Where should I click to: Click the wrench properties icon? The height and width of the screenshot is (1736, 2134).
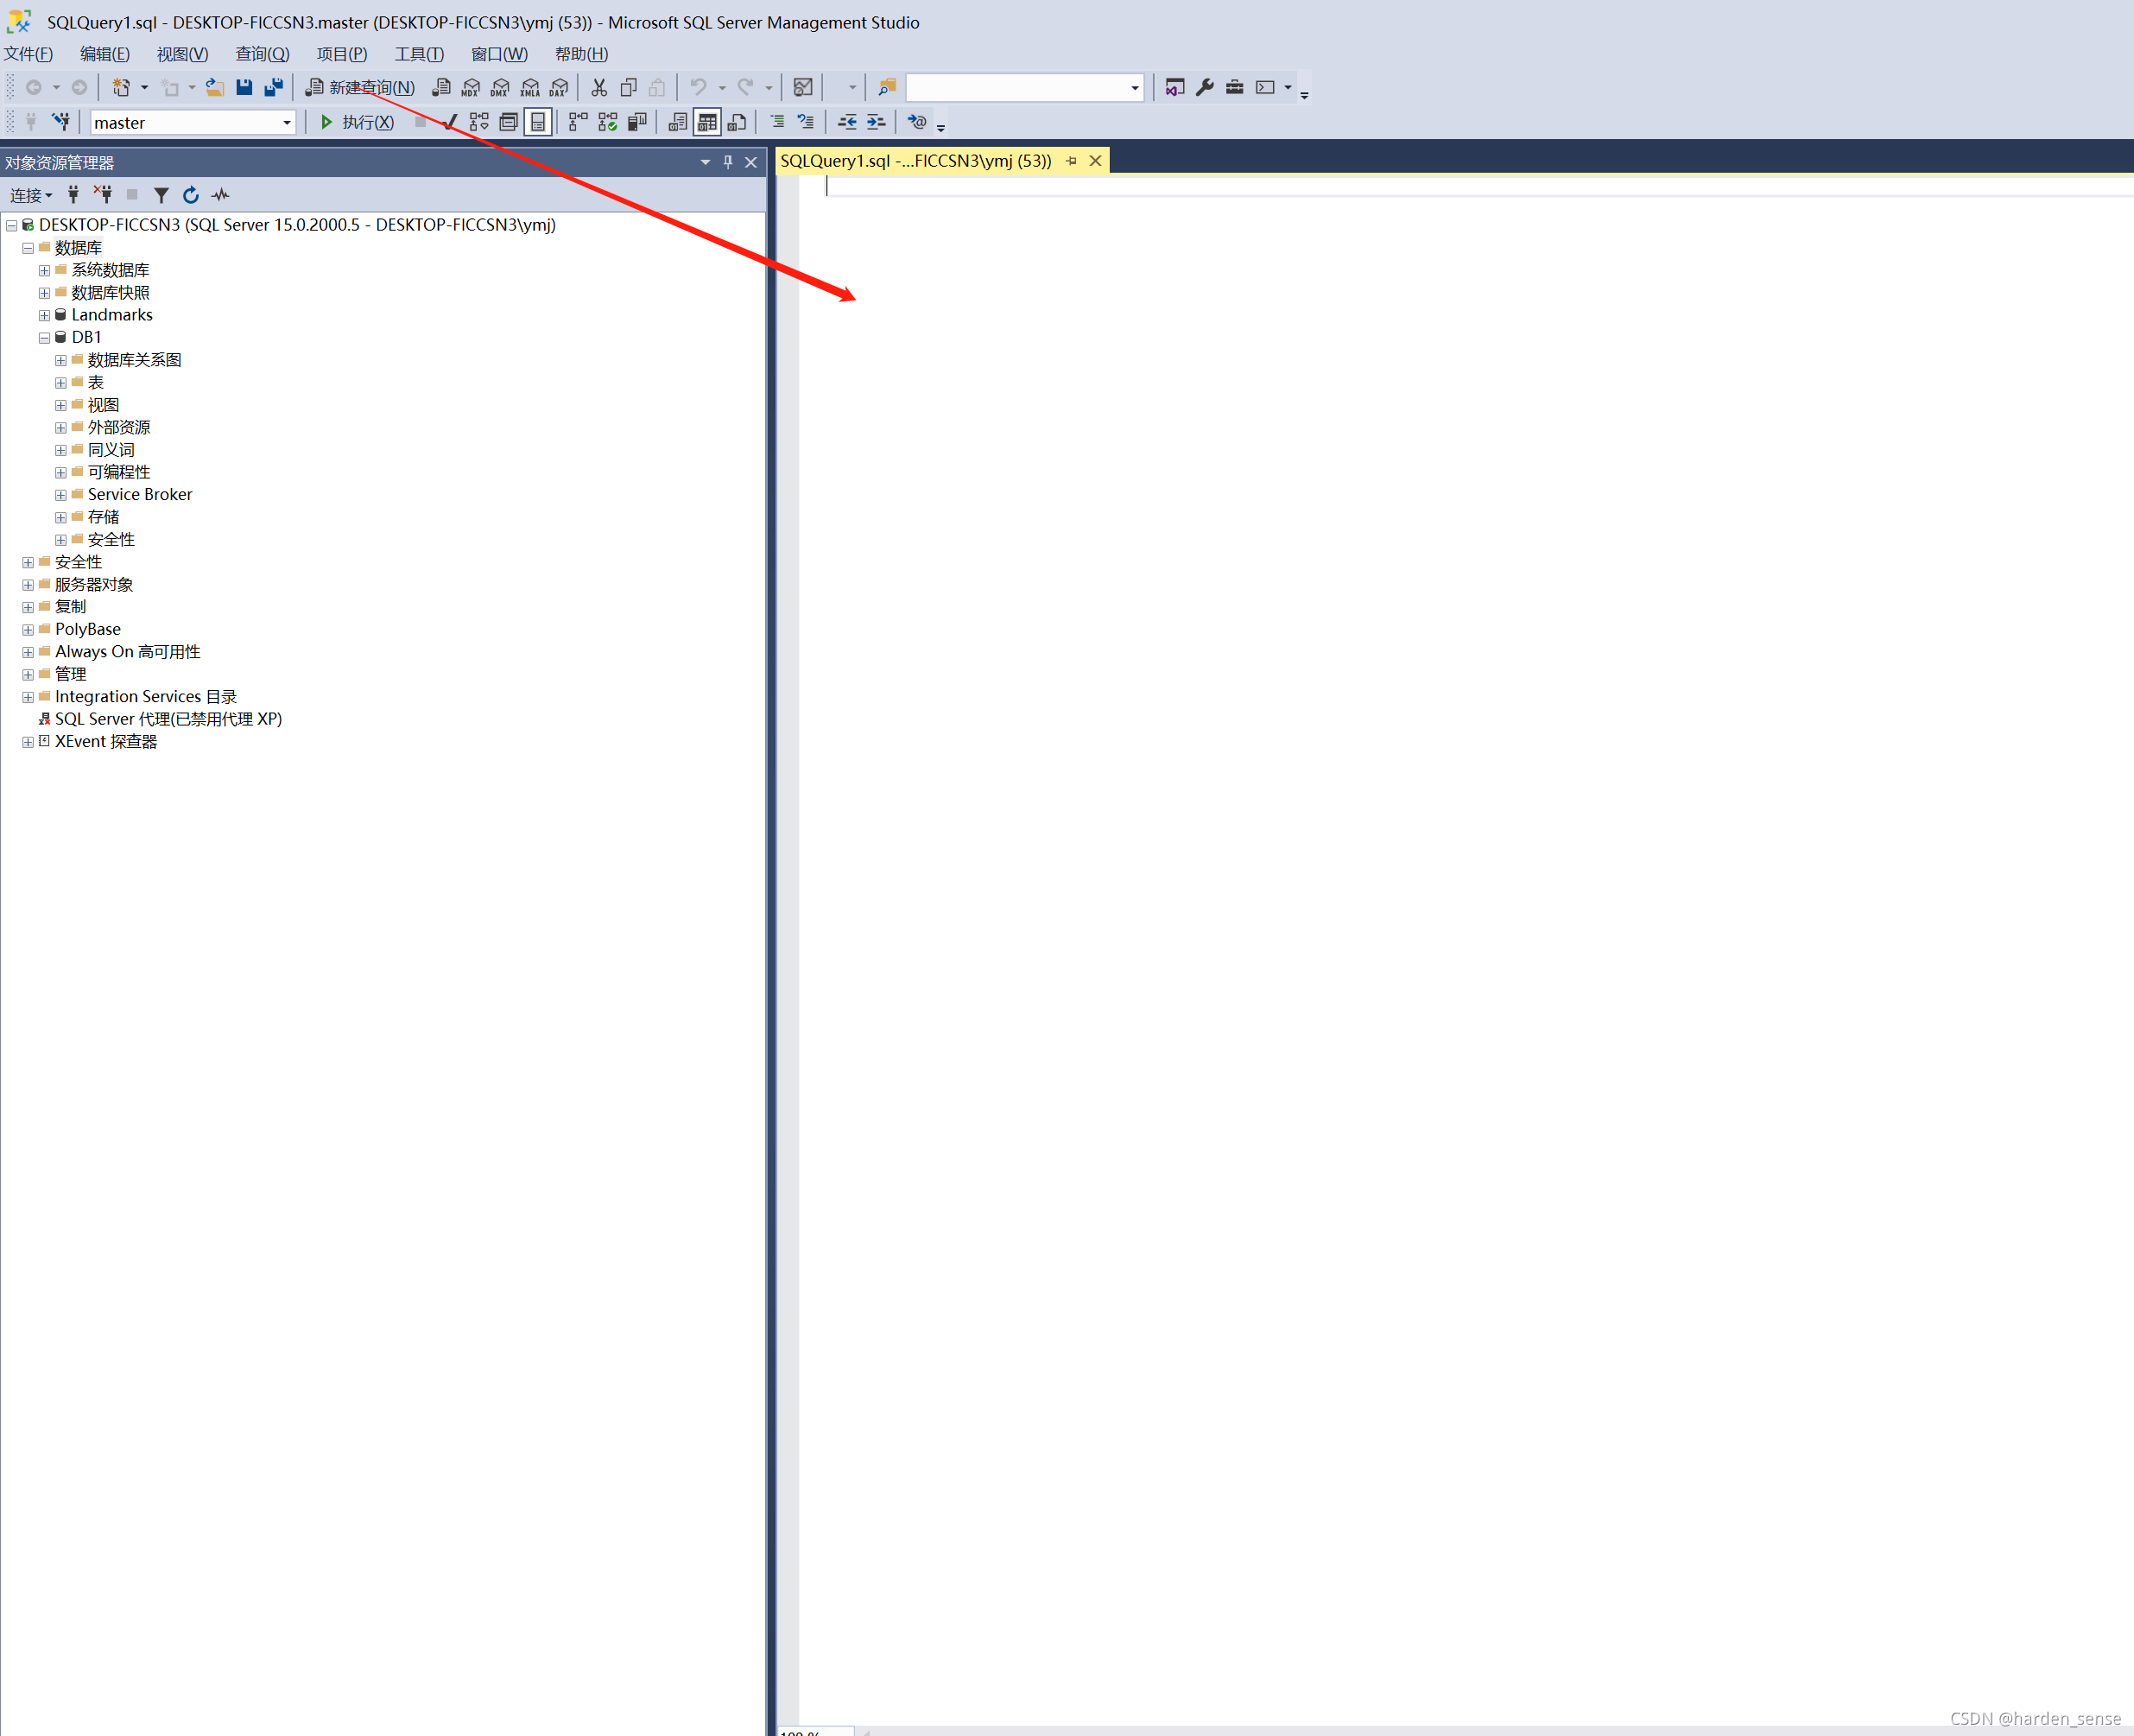1205,87
